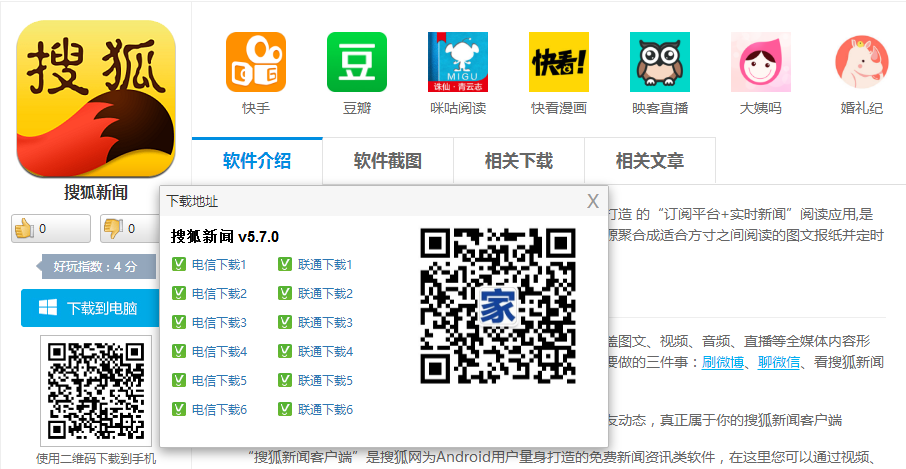Image resolution: width=906 pixels, height=469 pixels.
Task: Click the 映客直播 app name label
Action: click(660, 108)
